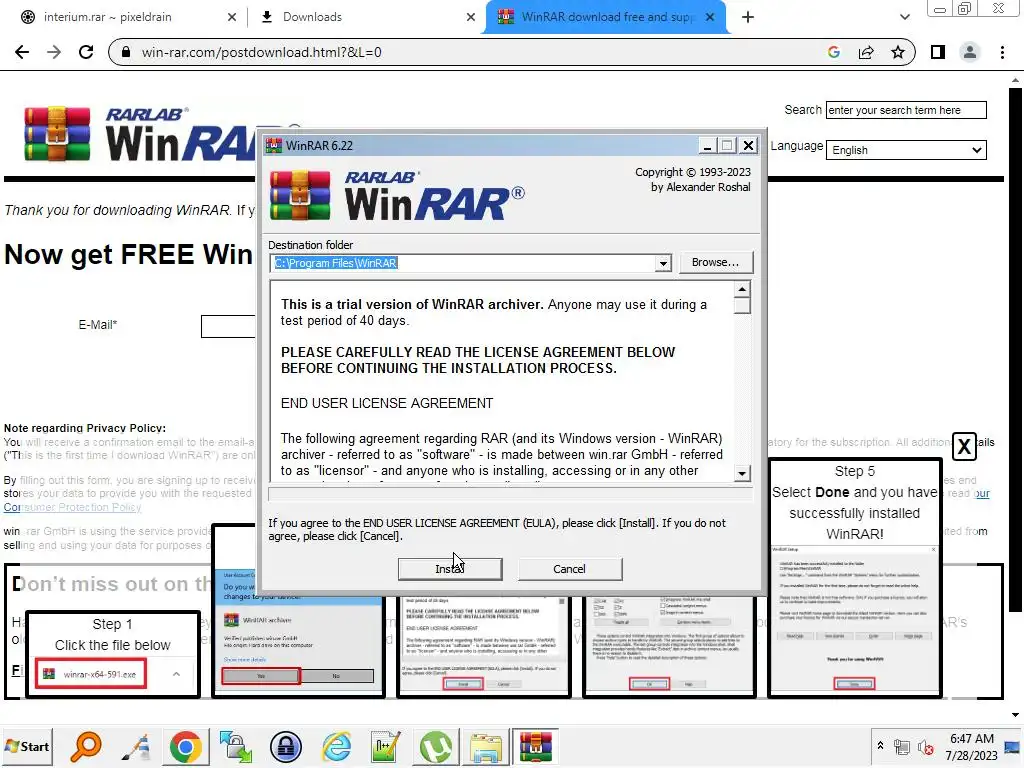The image size is (1024, 768).
Task: Select the WinRAR download free tab
Action: [x=607, y=17]
